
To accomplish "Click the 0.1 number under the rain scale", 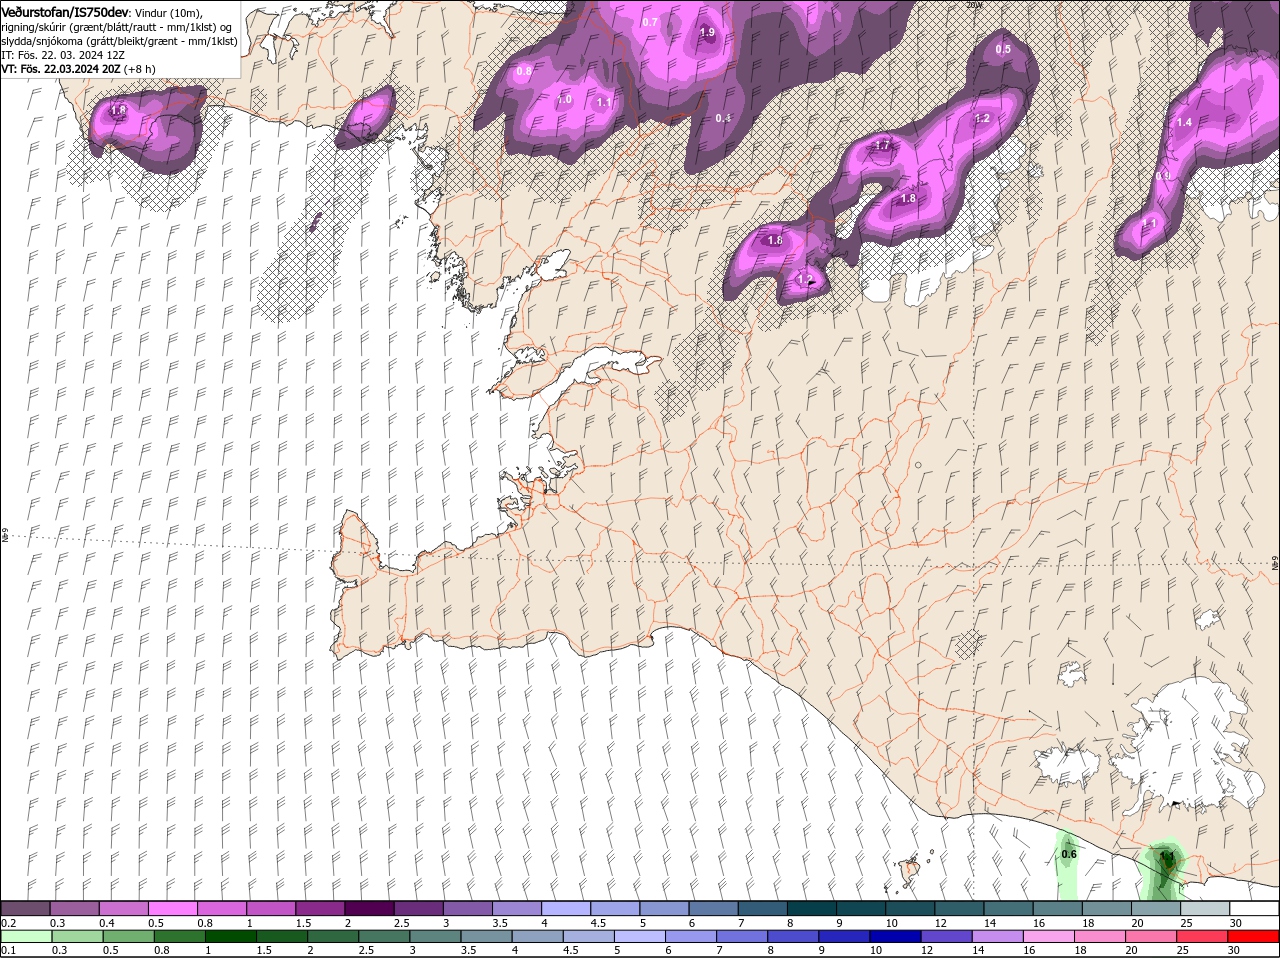I will tap(9, 950).
